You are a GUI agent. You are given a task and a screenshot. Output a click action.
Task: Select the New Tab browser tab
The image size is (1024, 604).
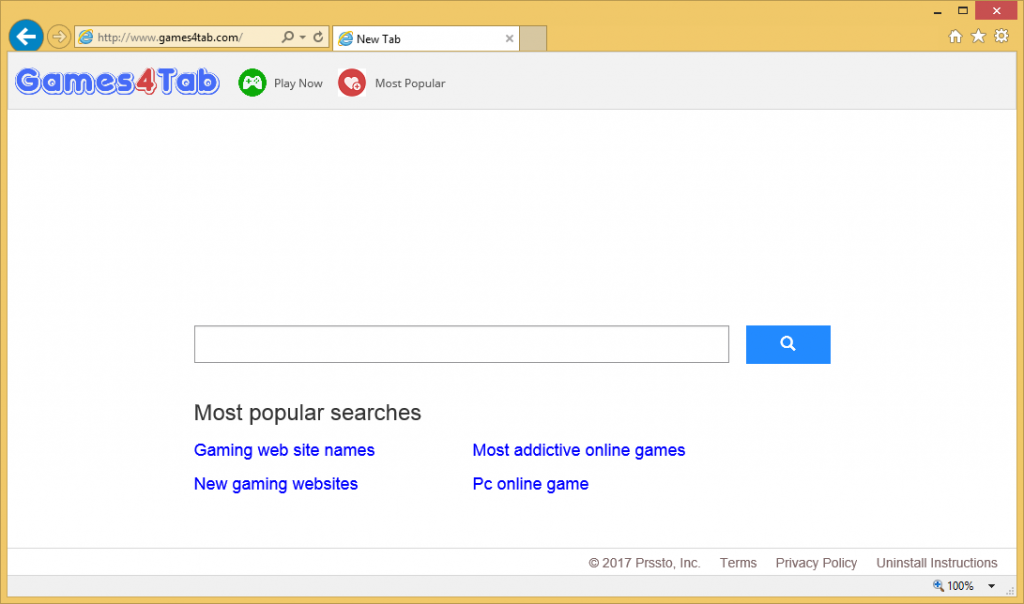click(426, 39)
